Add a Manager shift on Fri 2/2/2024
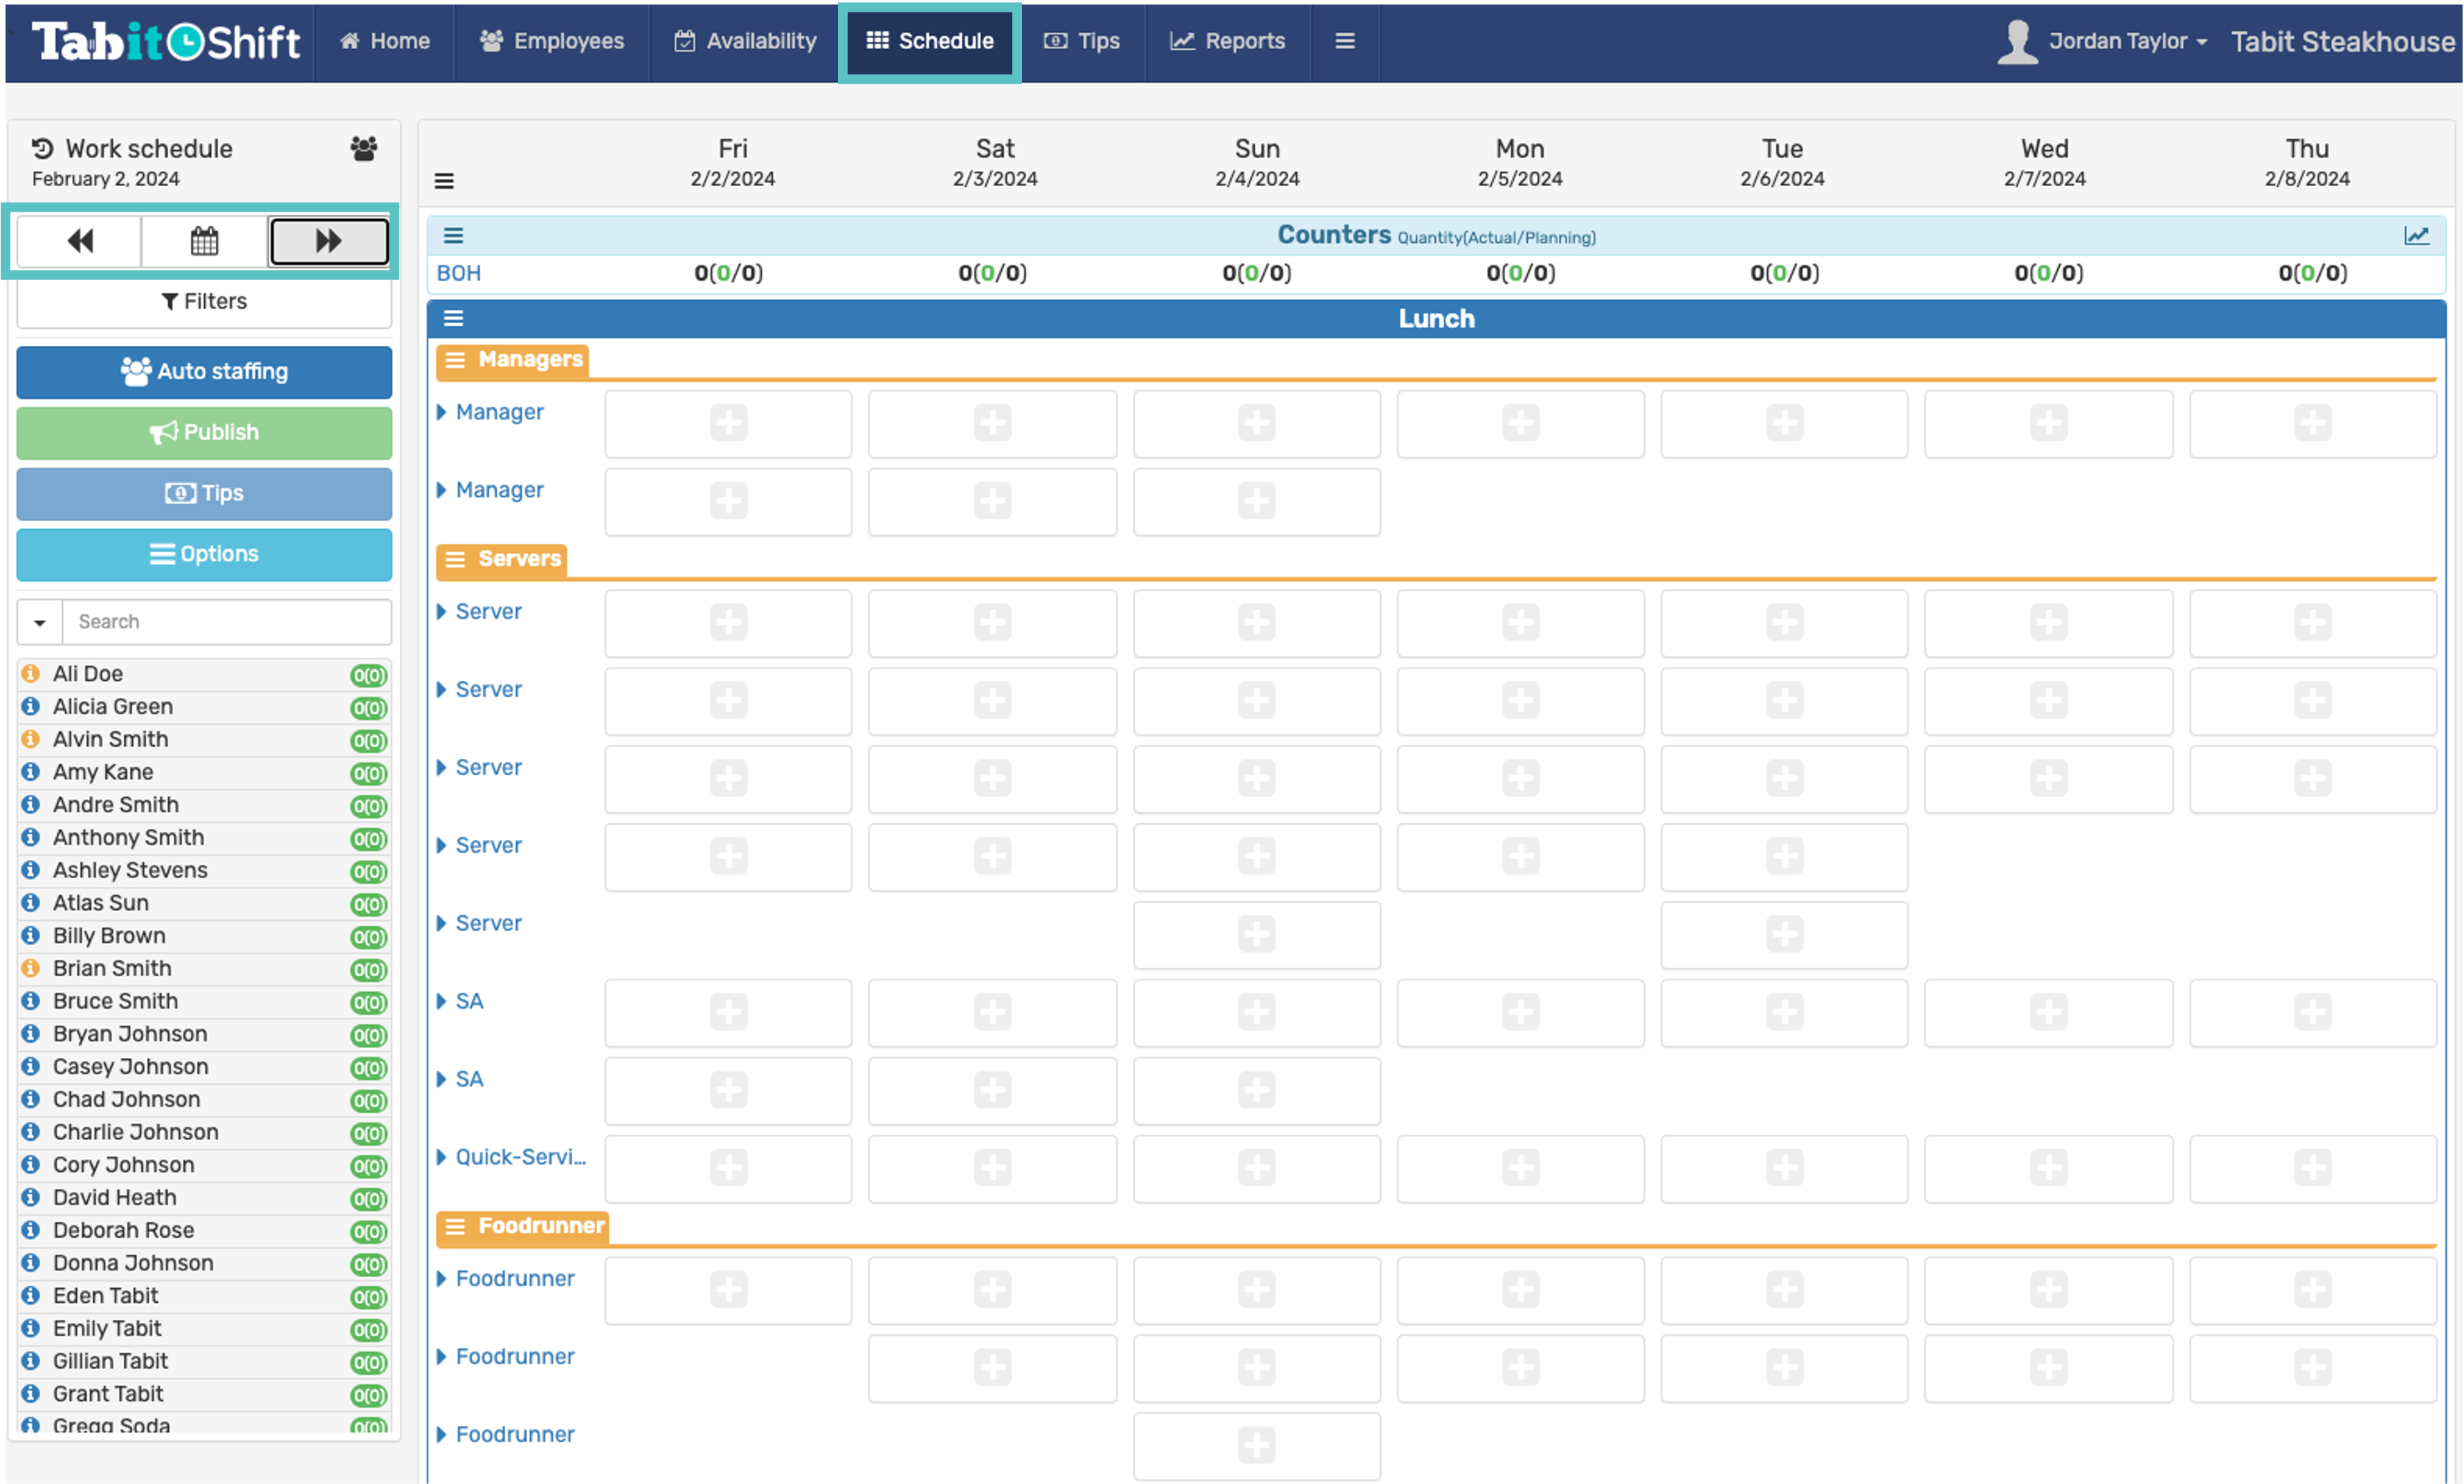The image size is (2464, 1484). coord(728,423)
